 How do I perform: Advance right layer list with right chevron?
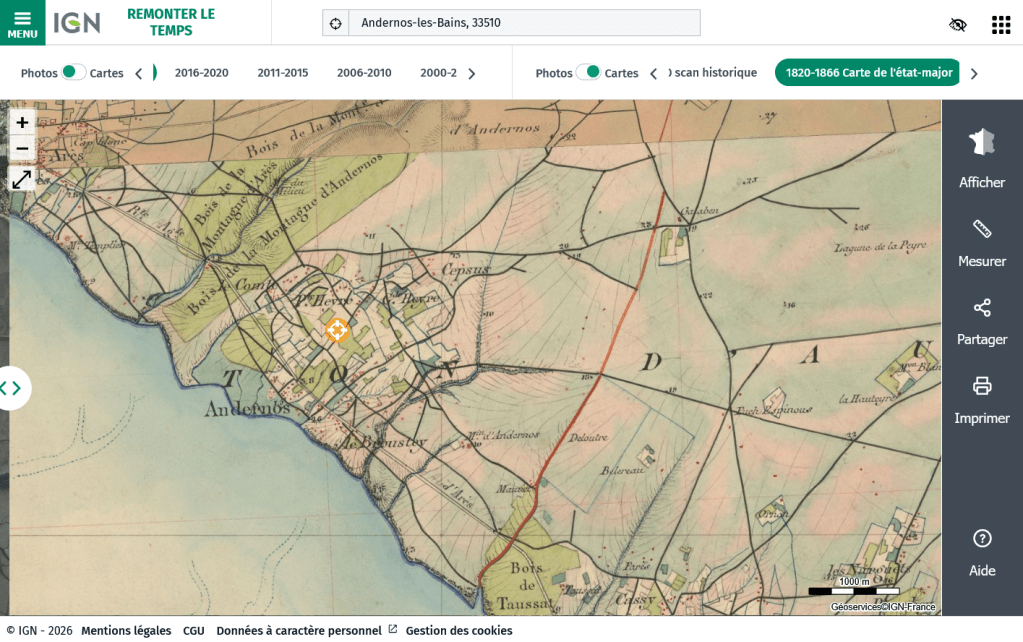(974, 73)
